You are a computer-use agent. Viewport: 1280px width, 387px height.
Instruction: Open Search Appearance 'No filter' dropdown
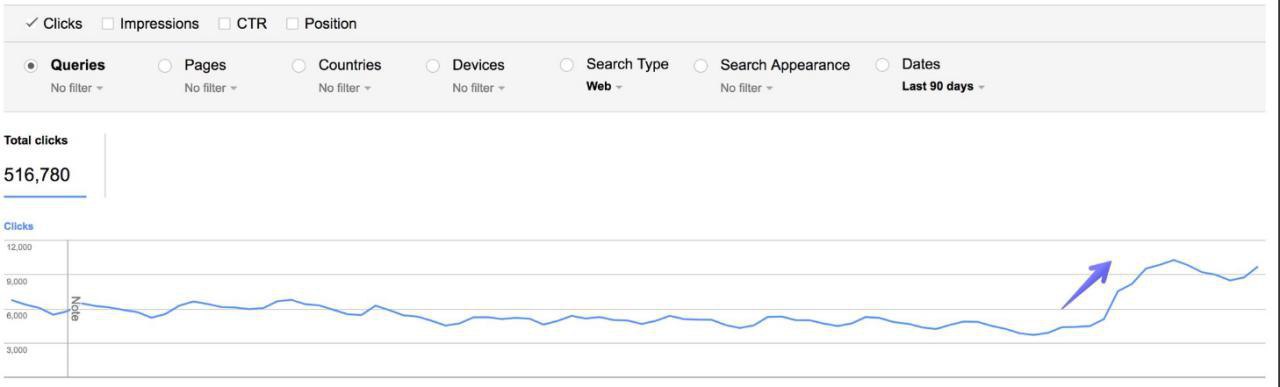pos(747,88)
